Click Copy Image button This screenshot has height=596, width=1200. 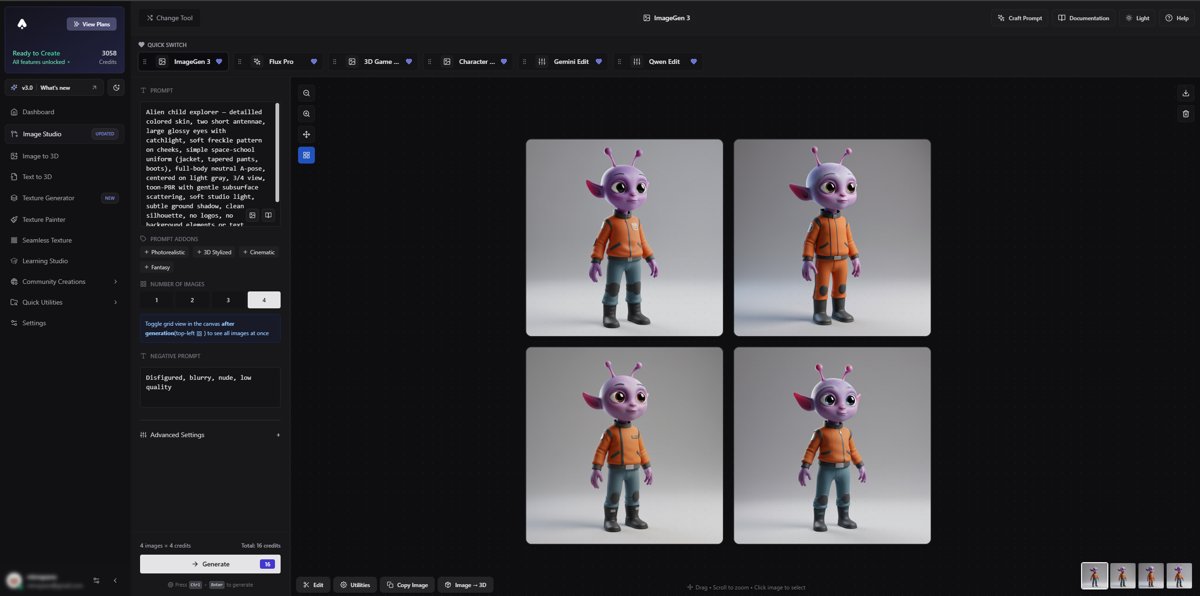(x=407, y=585)
